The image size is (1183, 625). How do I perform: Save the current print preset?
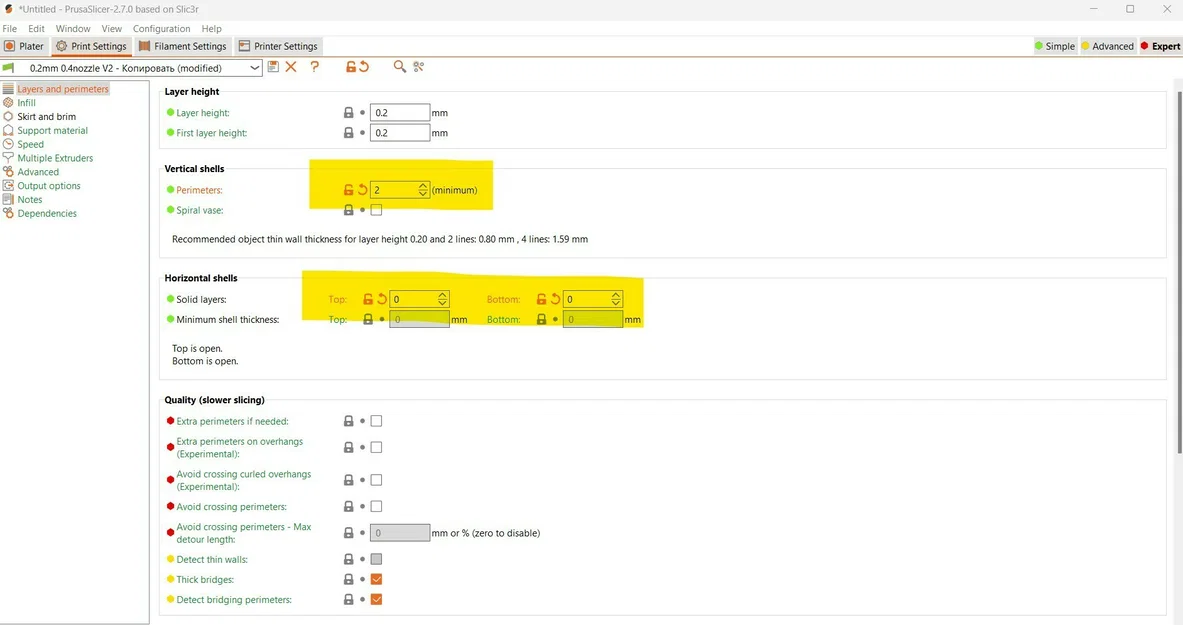pos(273,67)
